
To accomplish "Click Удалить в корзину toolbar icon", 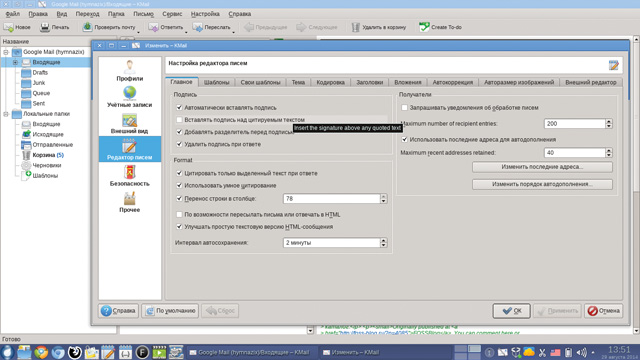I will (356, 27).
